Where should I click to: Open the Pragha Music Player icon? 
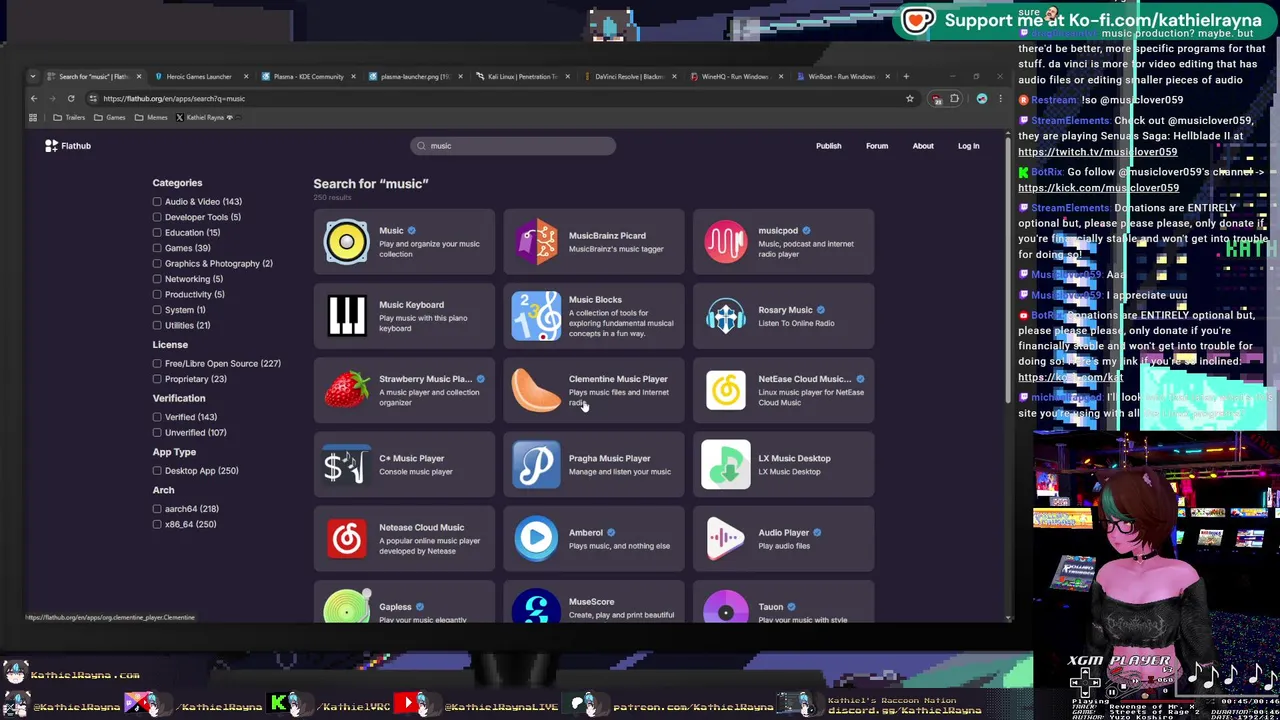pyautogui.click(x=536, y=464)
